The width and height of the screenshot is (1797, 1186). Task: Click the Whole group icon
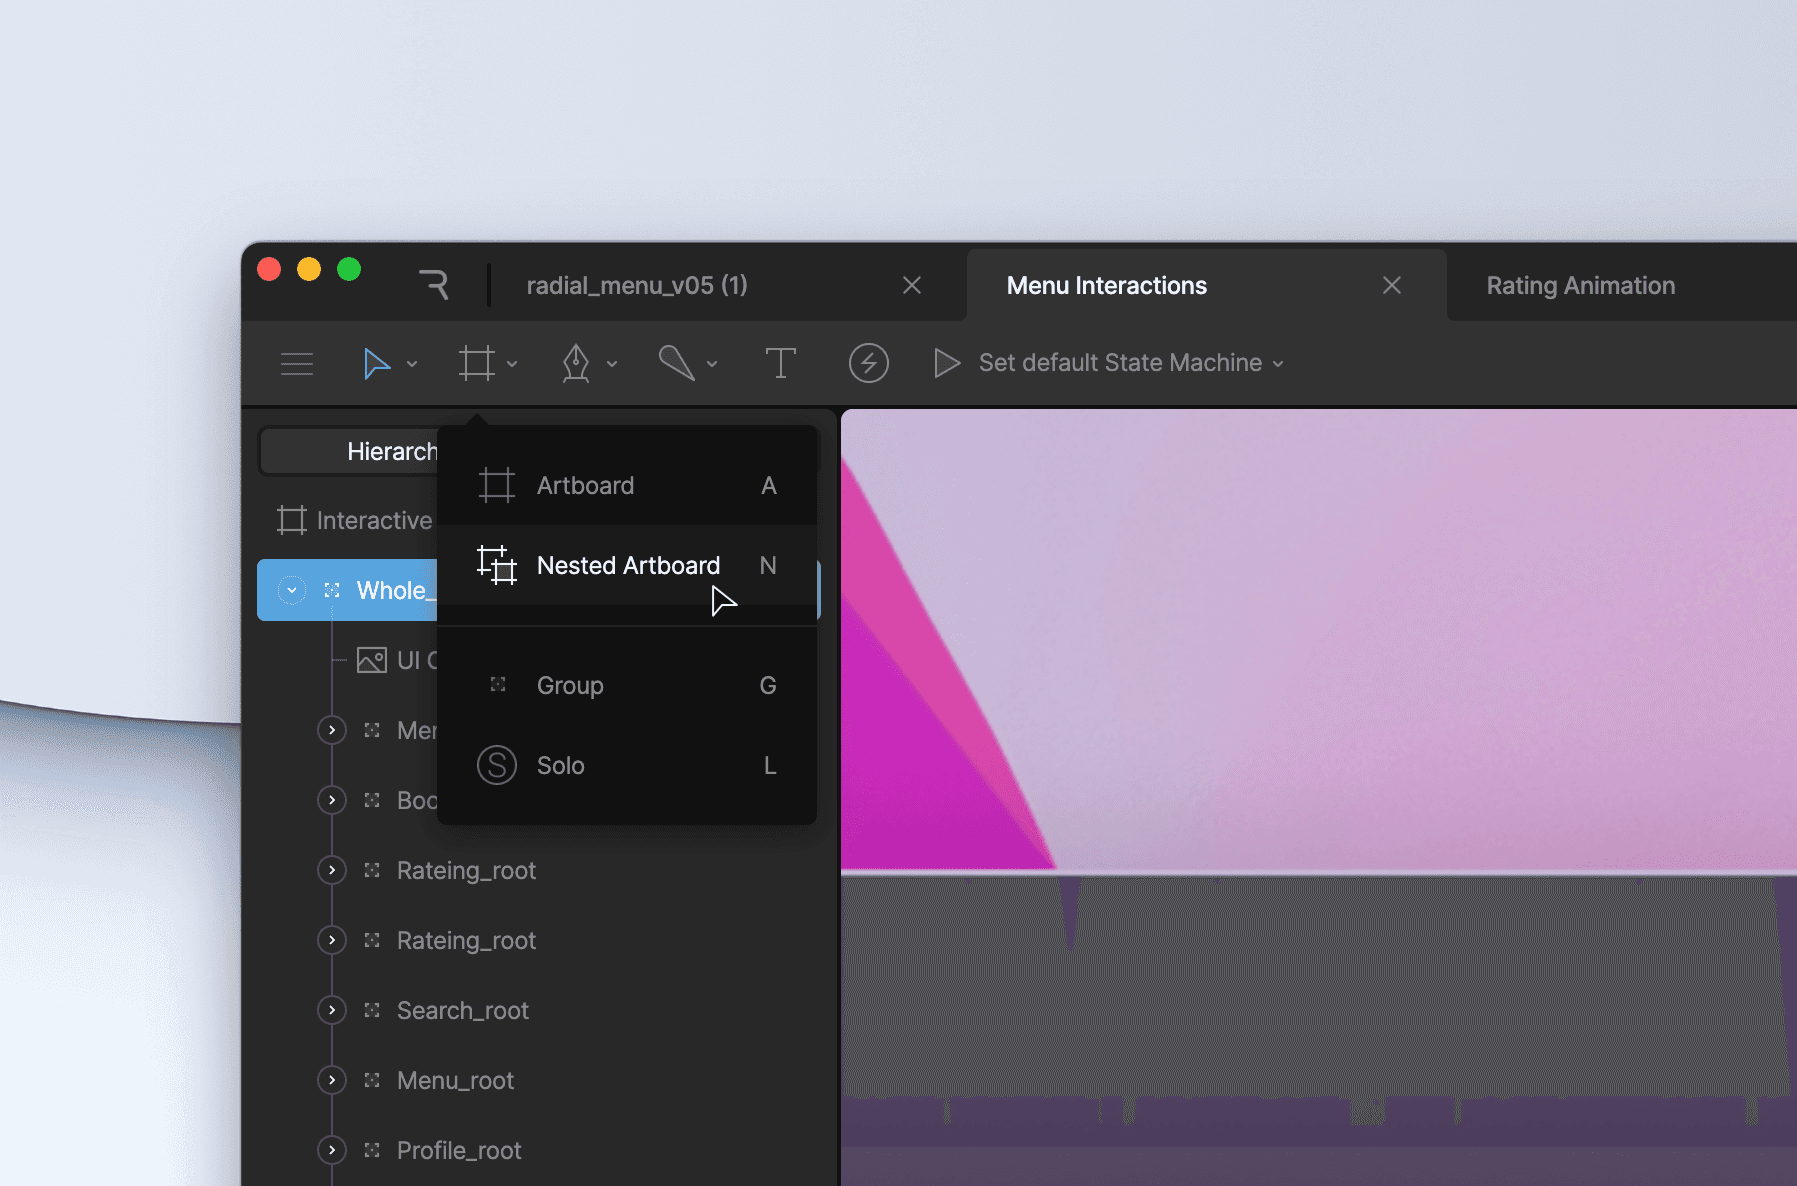tap(332, 590)
